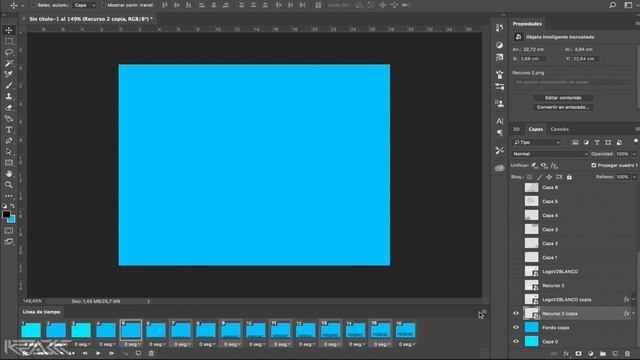
Task: Expand fx effects on Recurso 2 copia
Action: point(634,313)
